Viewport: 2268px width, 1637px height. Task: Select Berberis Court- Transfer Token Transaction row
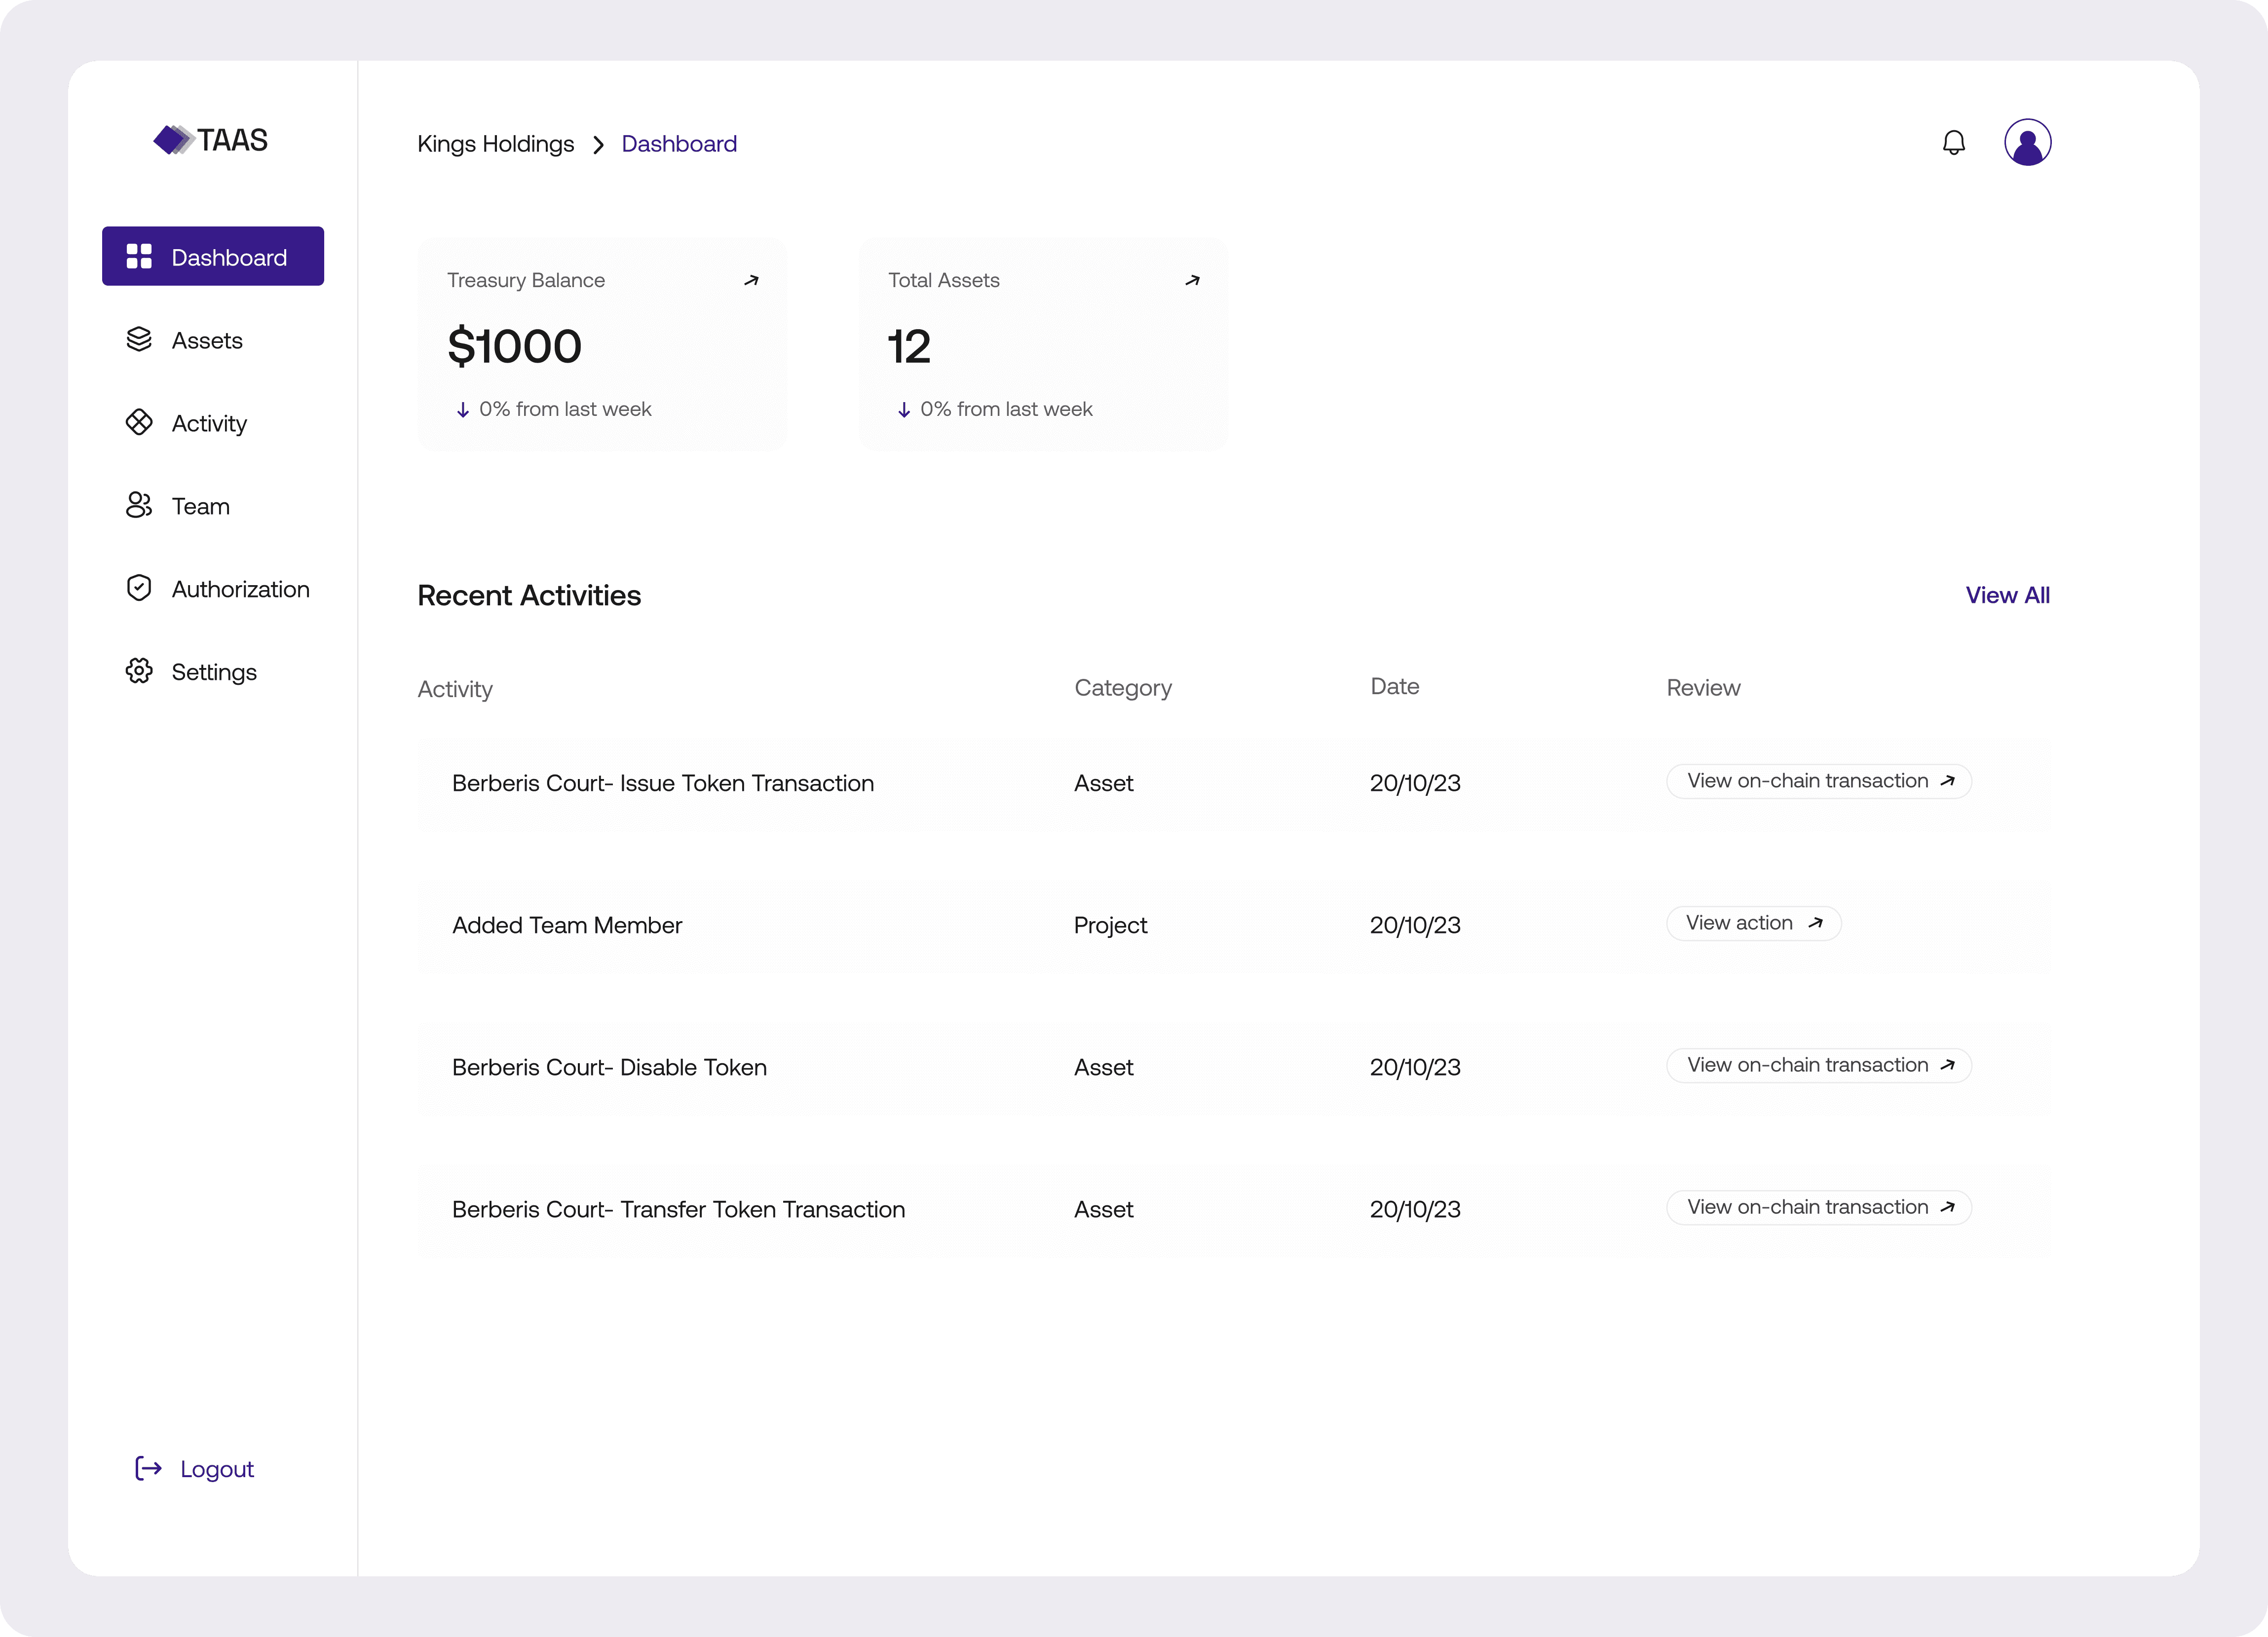tap(678, 1209)
